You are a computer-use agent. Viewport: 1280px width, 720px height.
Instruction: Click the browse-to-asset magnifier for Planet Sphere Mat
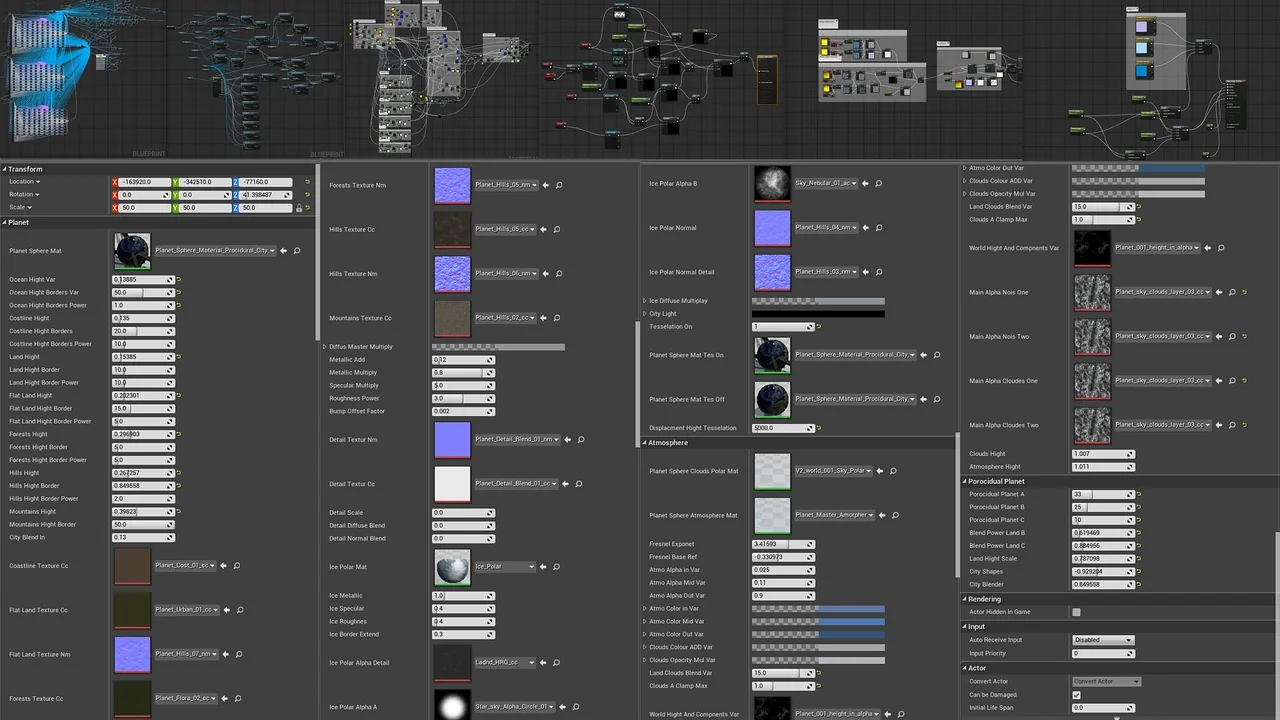[297, 251]
